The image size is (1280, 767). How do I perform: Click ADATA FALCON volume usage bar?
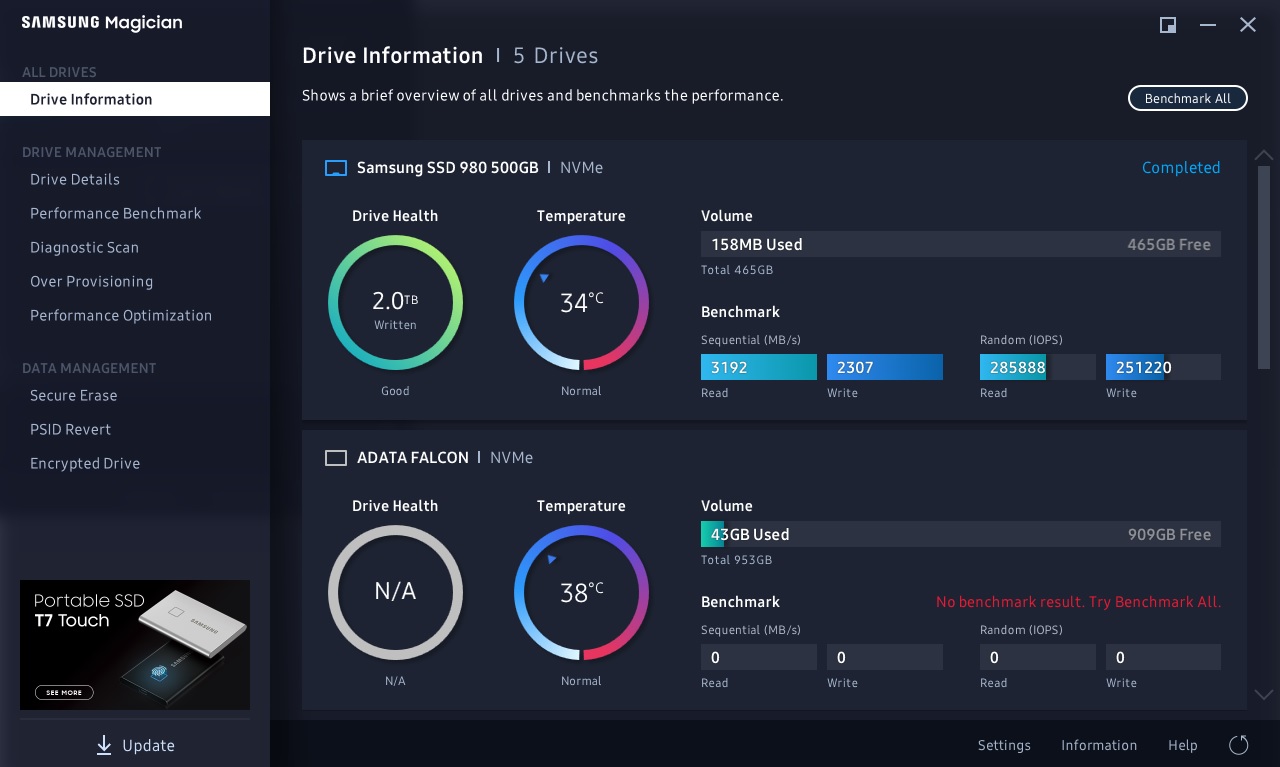point(961,535)
